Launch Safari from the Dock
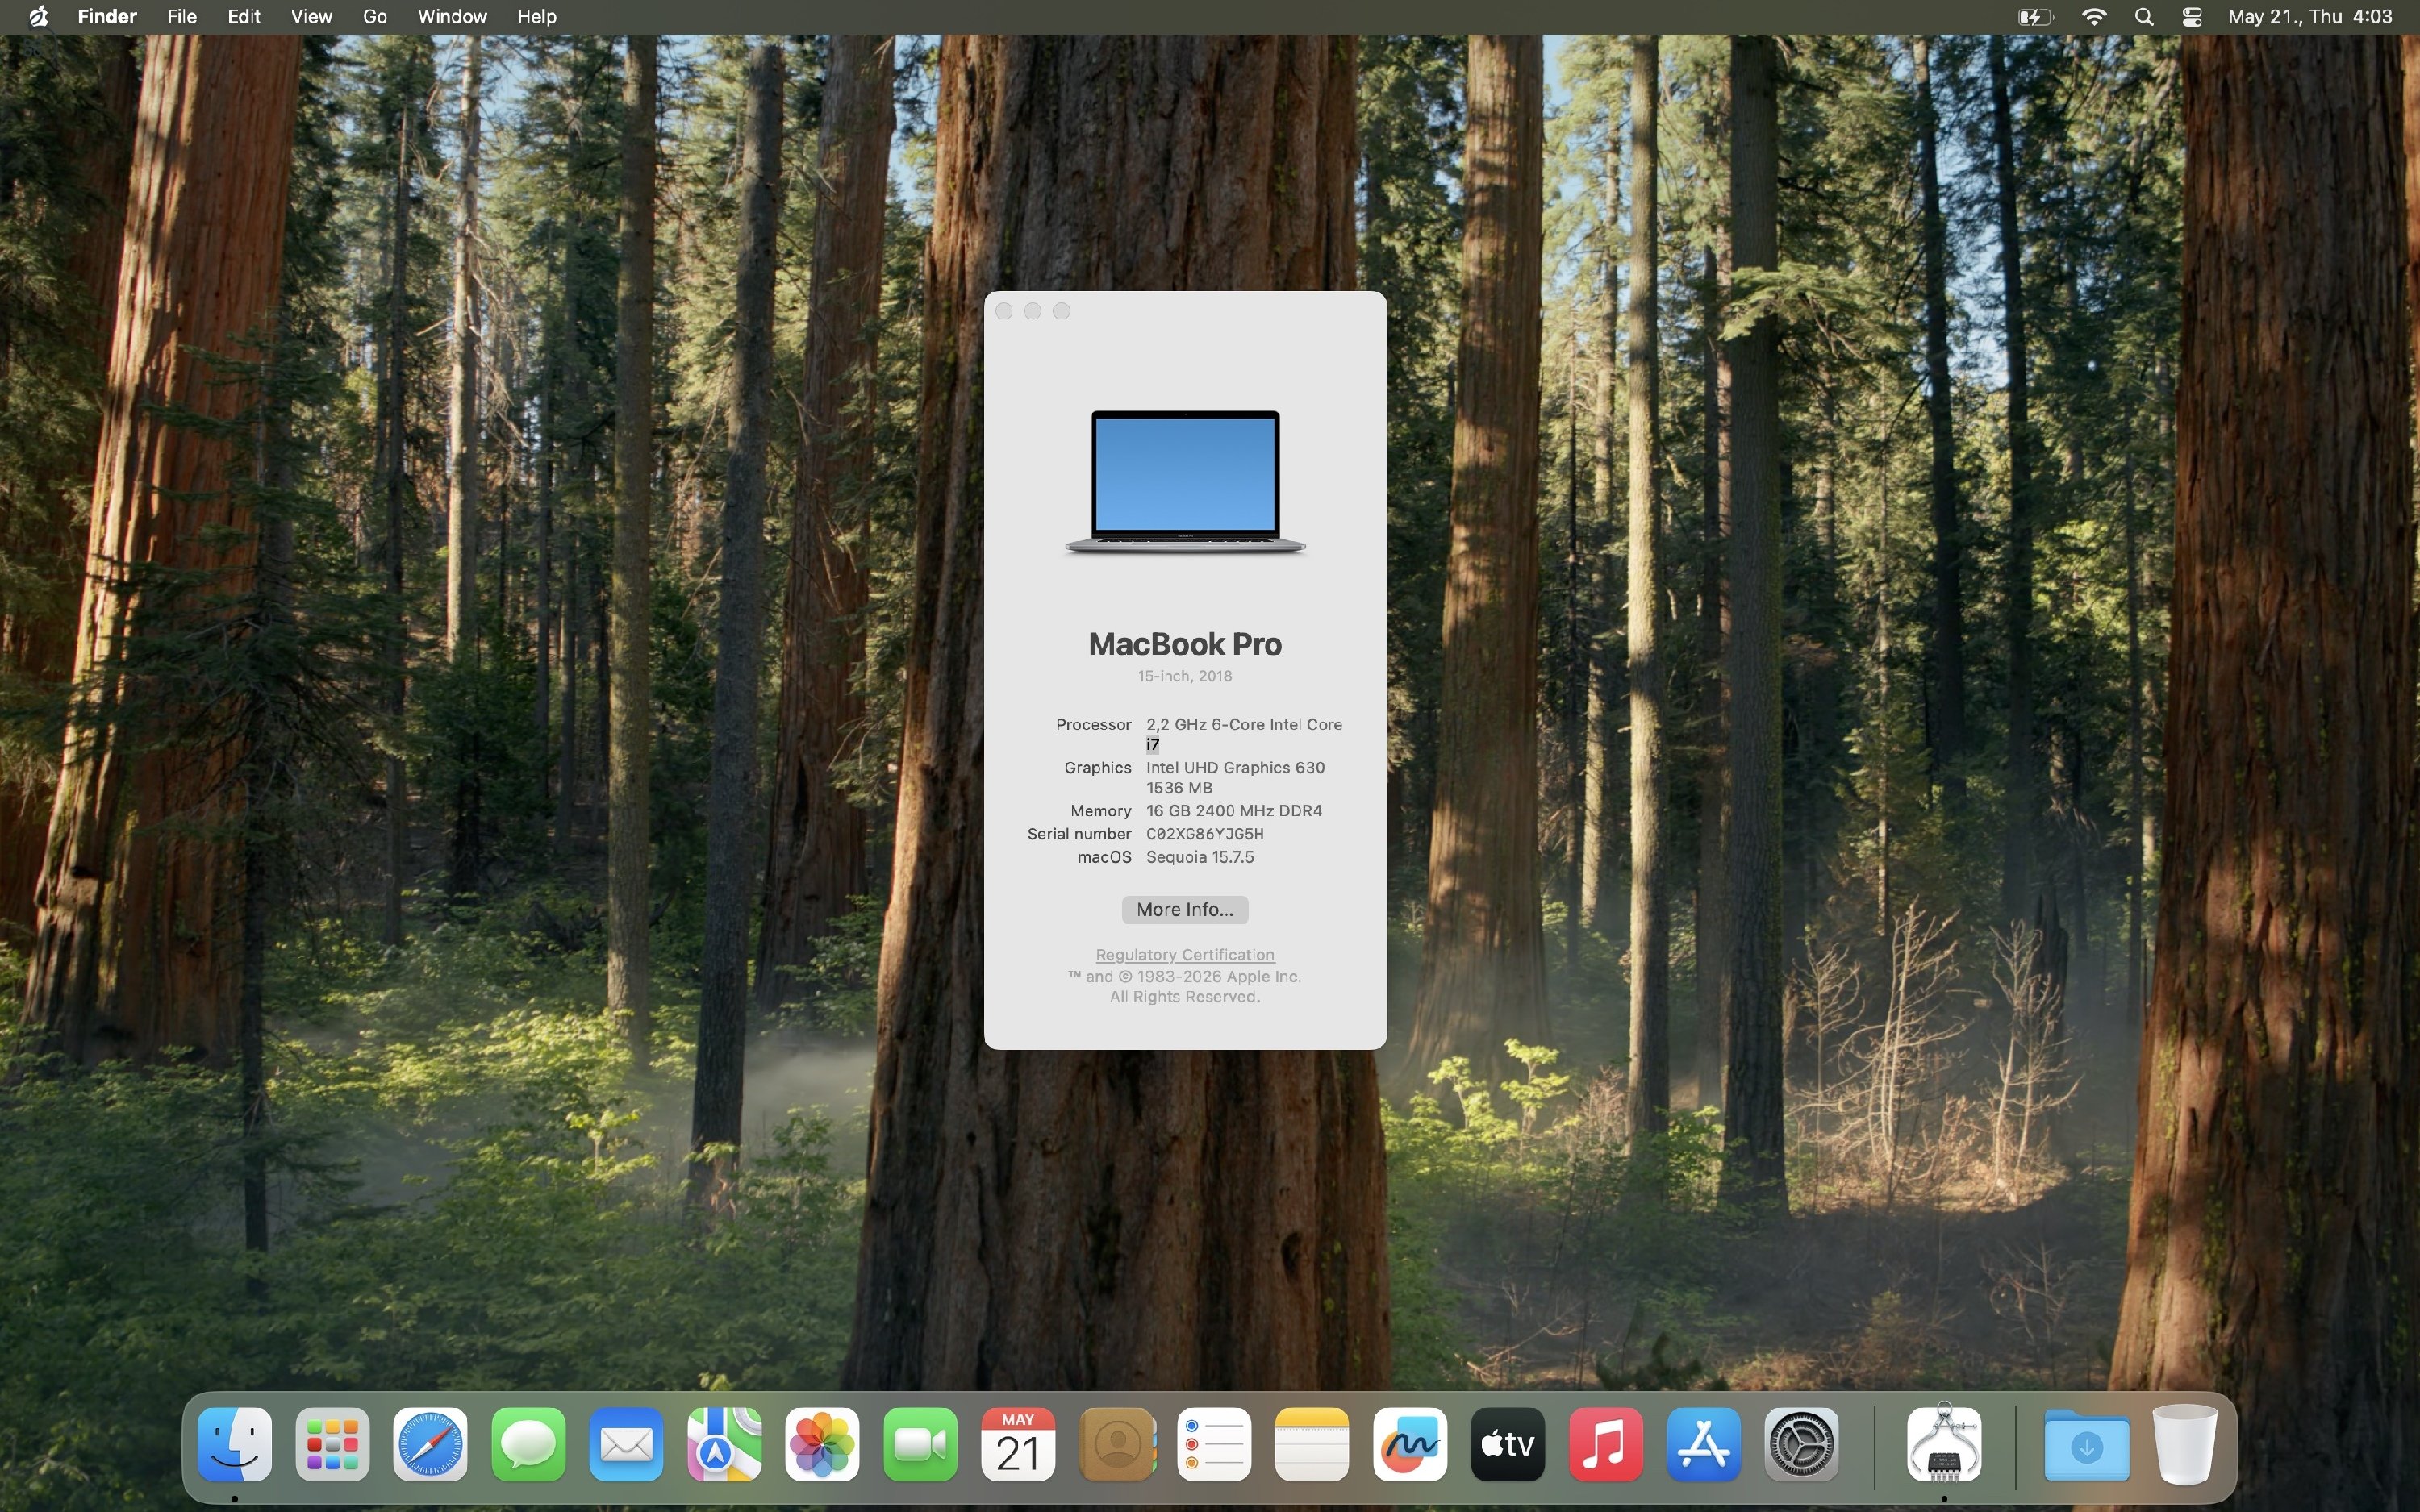Image resolution: width=2420 pixels, height=1512 pixels. coord(431,1444)
